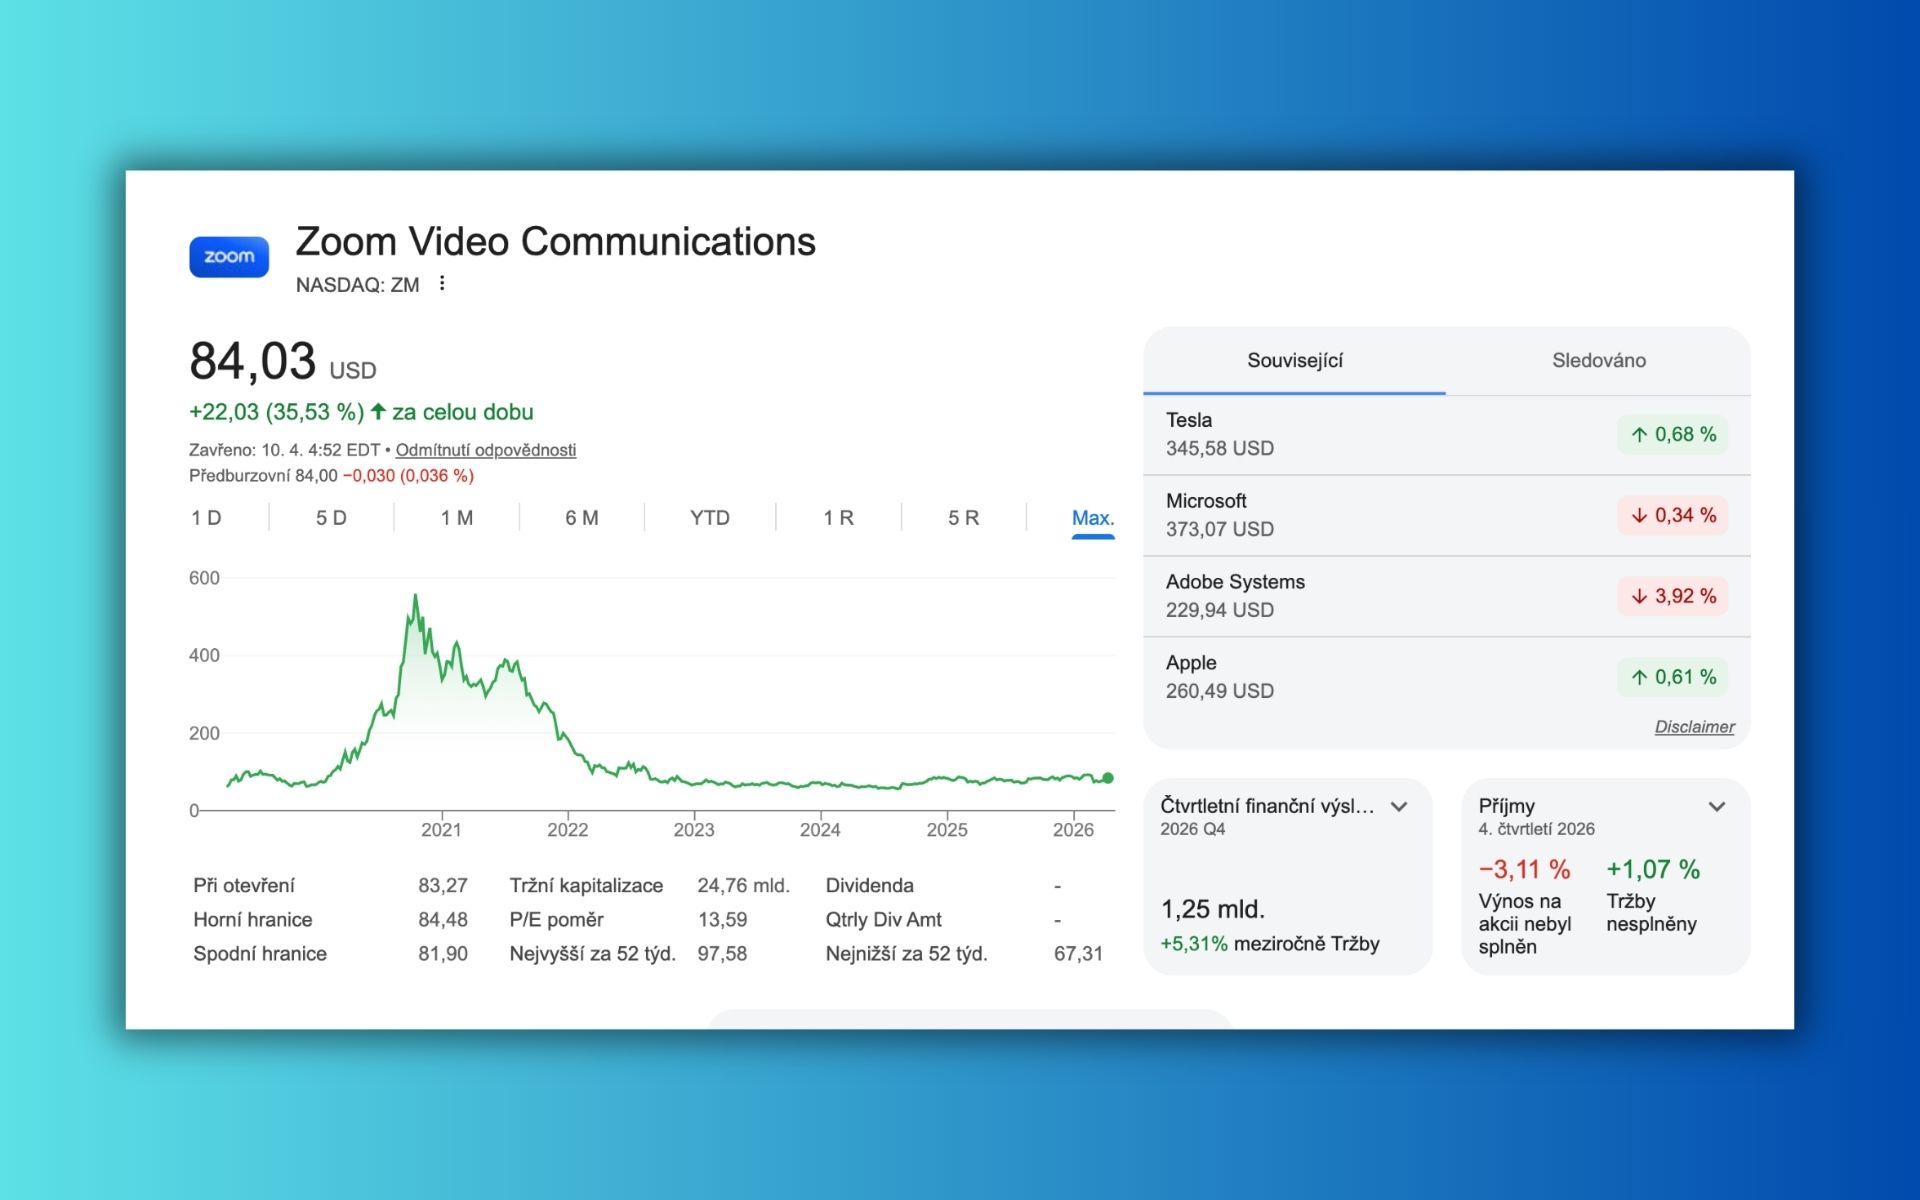Click Microsoft's red down-arrow percentage badge

[x=1672, y=516]
